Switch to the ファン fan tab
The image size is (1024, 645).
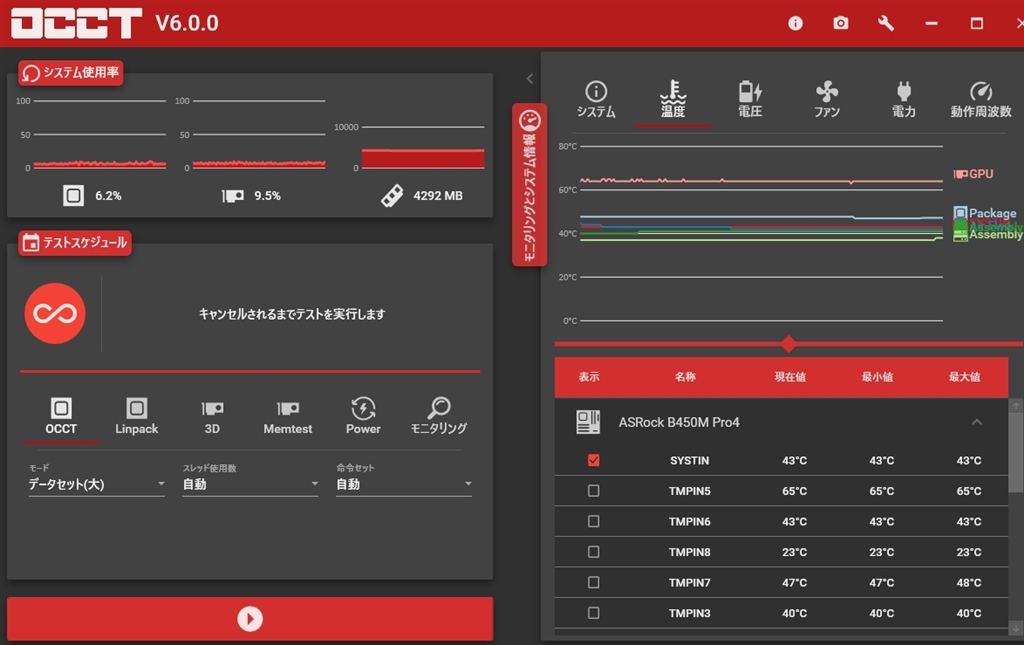[x=827, y=99]
